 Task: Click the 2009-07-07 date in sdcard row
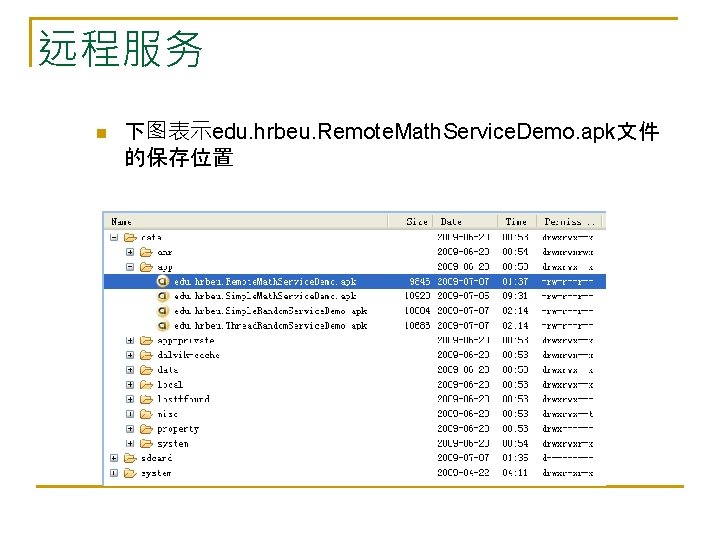(463, 458)
